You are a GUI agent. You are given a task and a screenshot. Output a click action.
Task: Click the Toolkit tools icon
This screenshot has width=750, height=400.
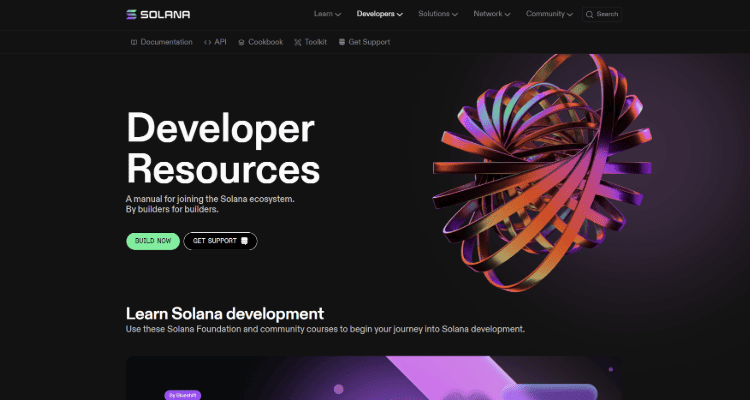pos(297,42)
